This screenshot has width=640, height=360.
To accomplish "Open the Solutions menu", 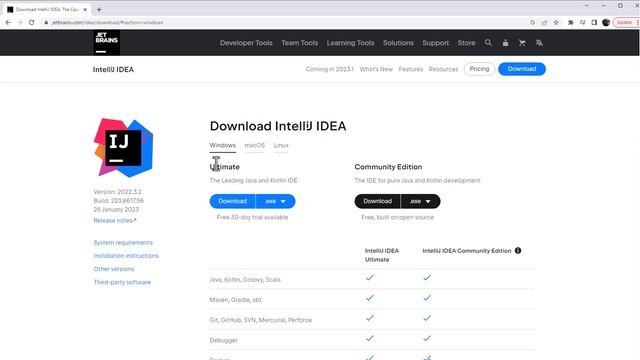I will [x=398, y=42].
